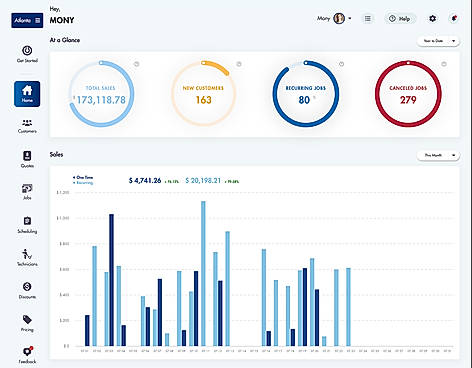Toggle the Atlanta sidebar menu button

[27, 20]
